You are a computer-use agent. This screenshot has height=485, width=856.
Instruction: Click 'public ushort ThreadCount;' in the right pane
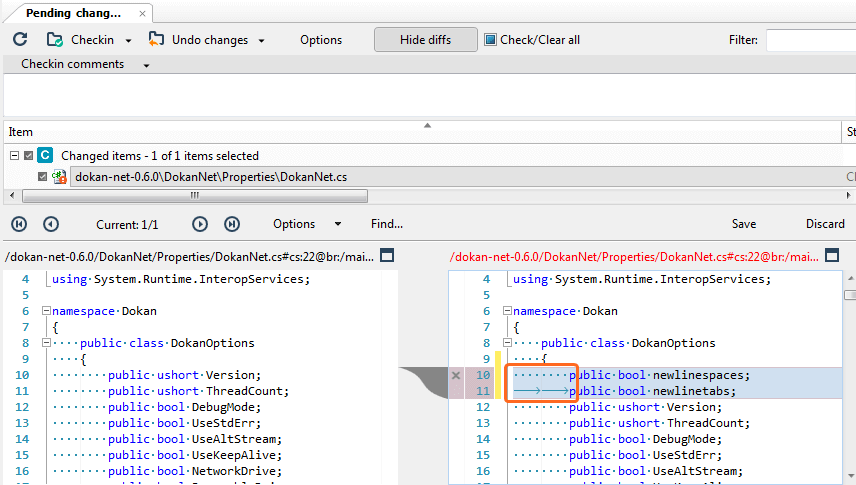click(659, 423)
